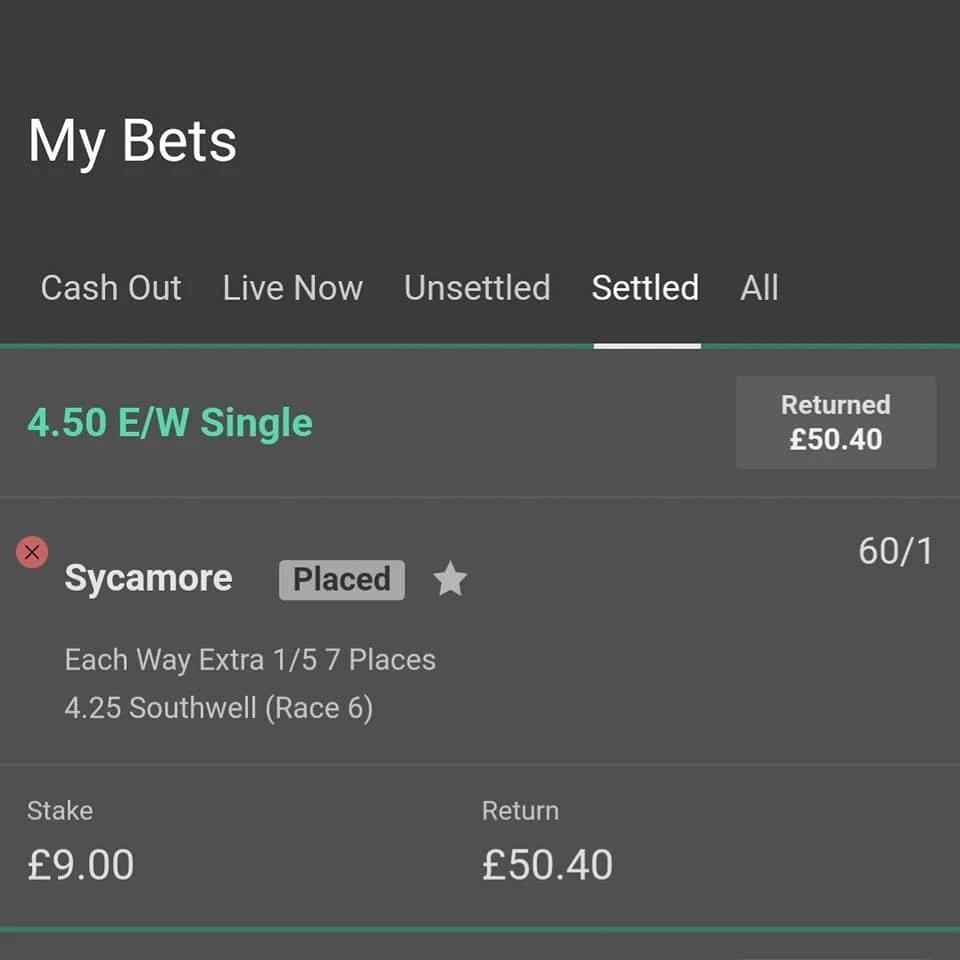Click the Returned £50.40 box
Viewport: 960px width, 960px height.
[x=835, y=422]
